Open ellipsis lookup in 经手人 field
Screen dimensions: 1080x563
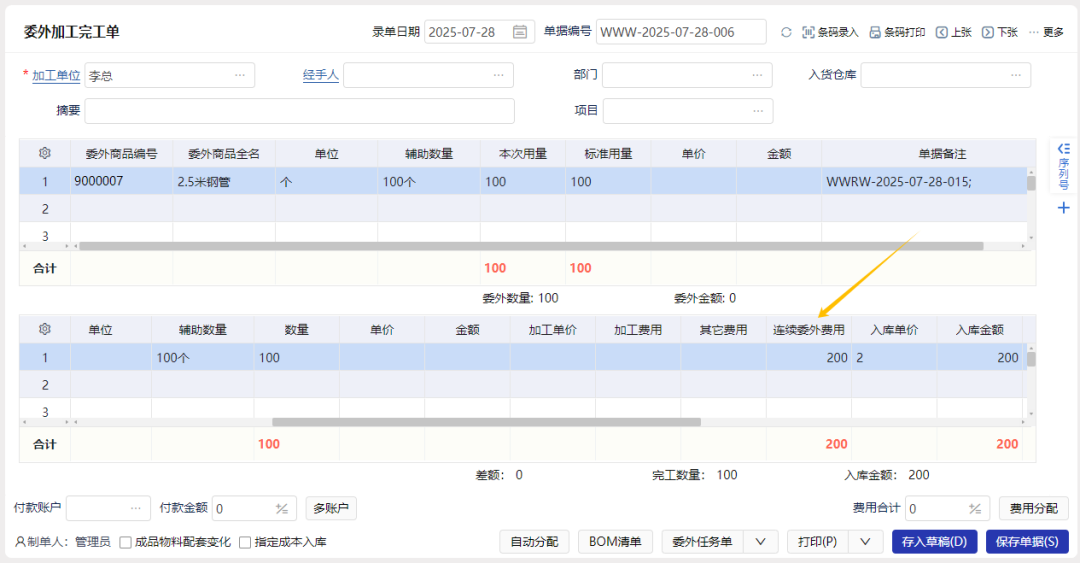(499, 75)
